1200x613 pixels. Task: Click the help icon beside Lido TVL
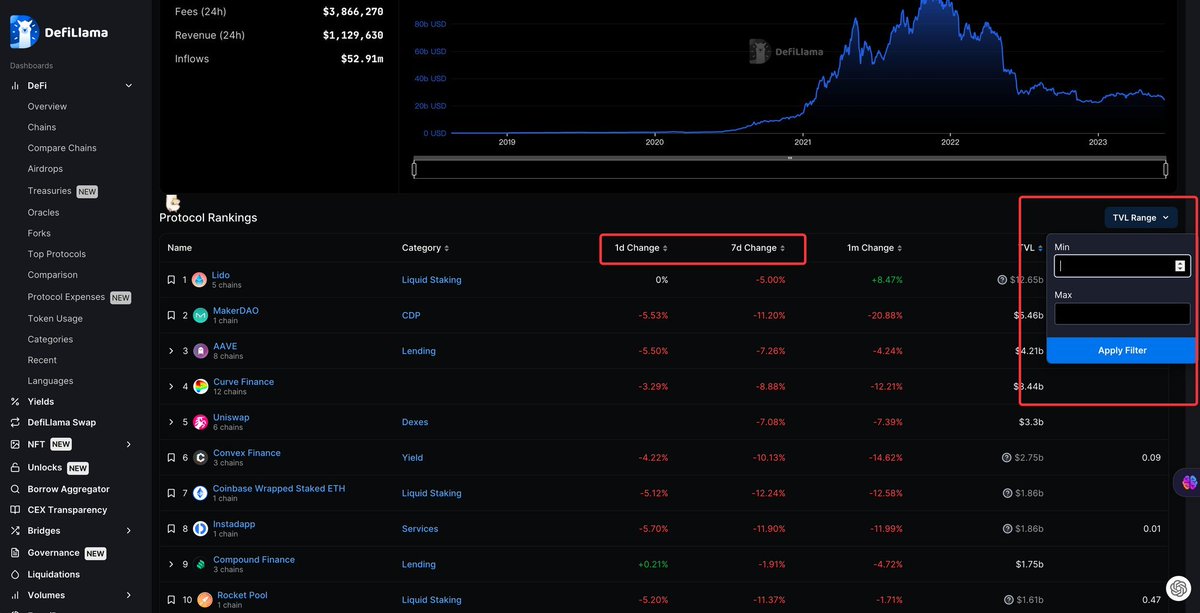1003,280
